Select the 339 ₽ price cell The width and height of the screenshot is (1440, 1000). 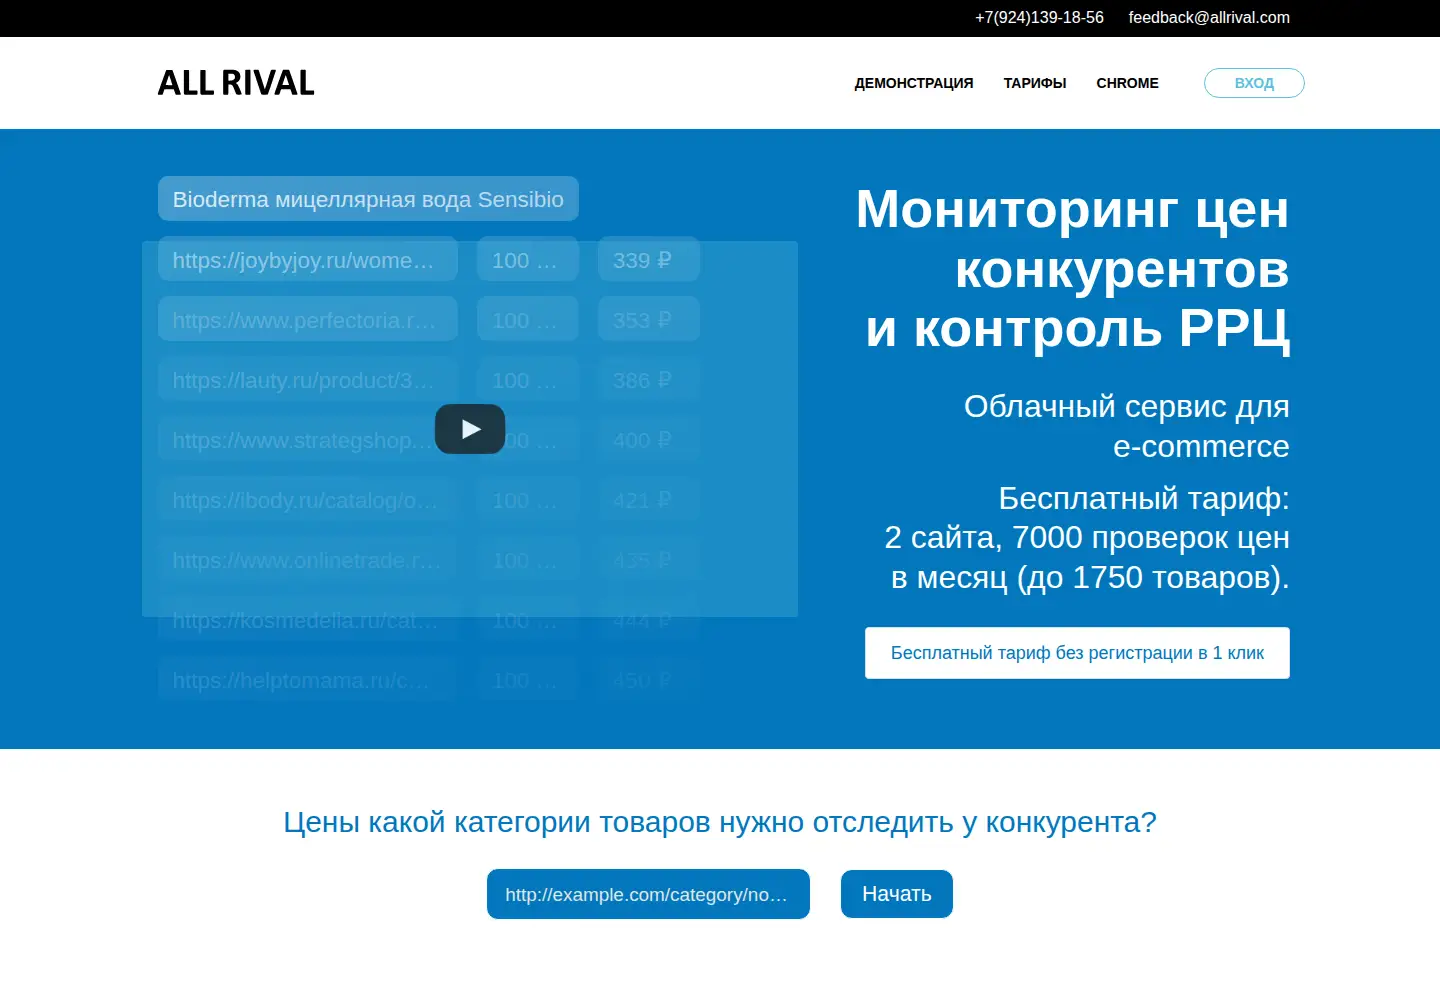pos(649,260)
